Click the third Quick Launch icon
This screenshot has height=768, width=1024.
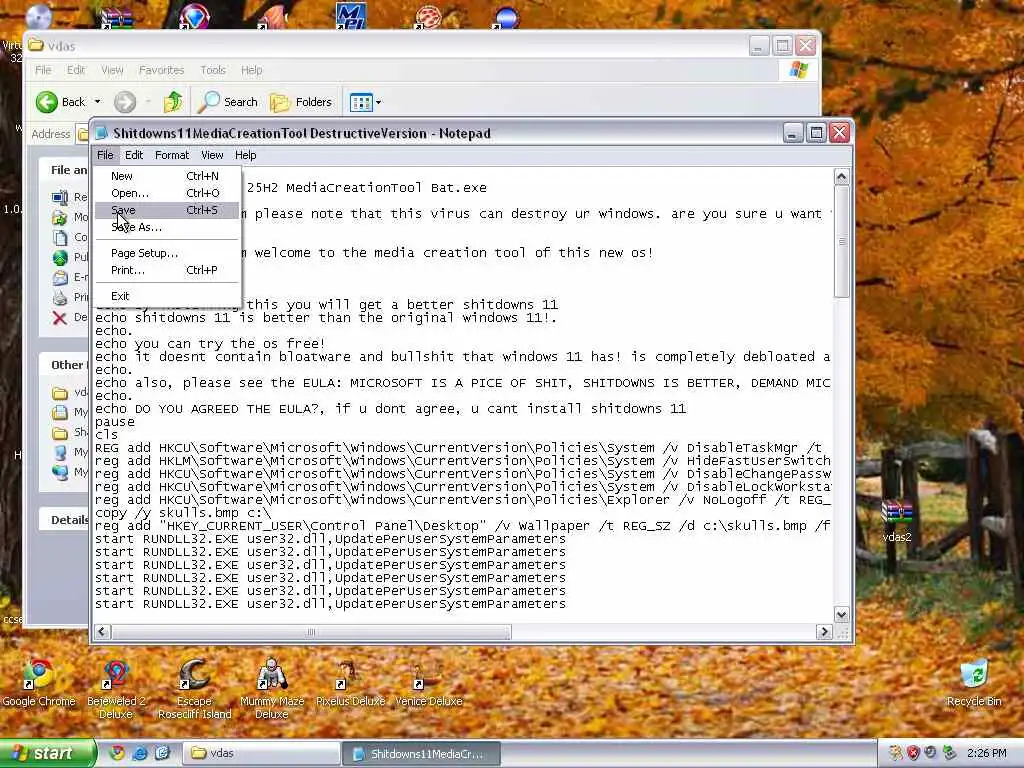pyautogui.click(x=163, y=754)
